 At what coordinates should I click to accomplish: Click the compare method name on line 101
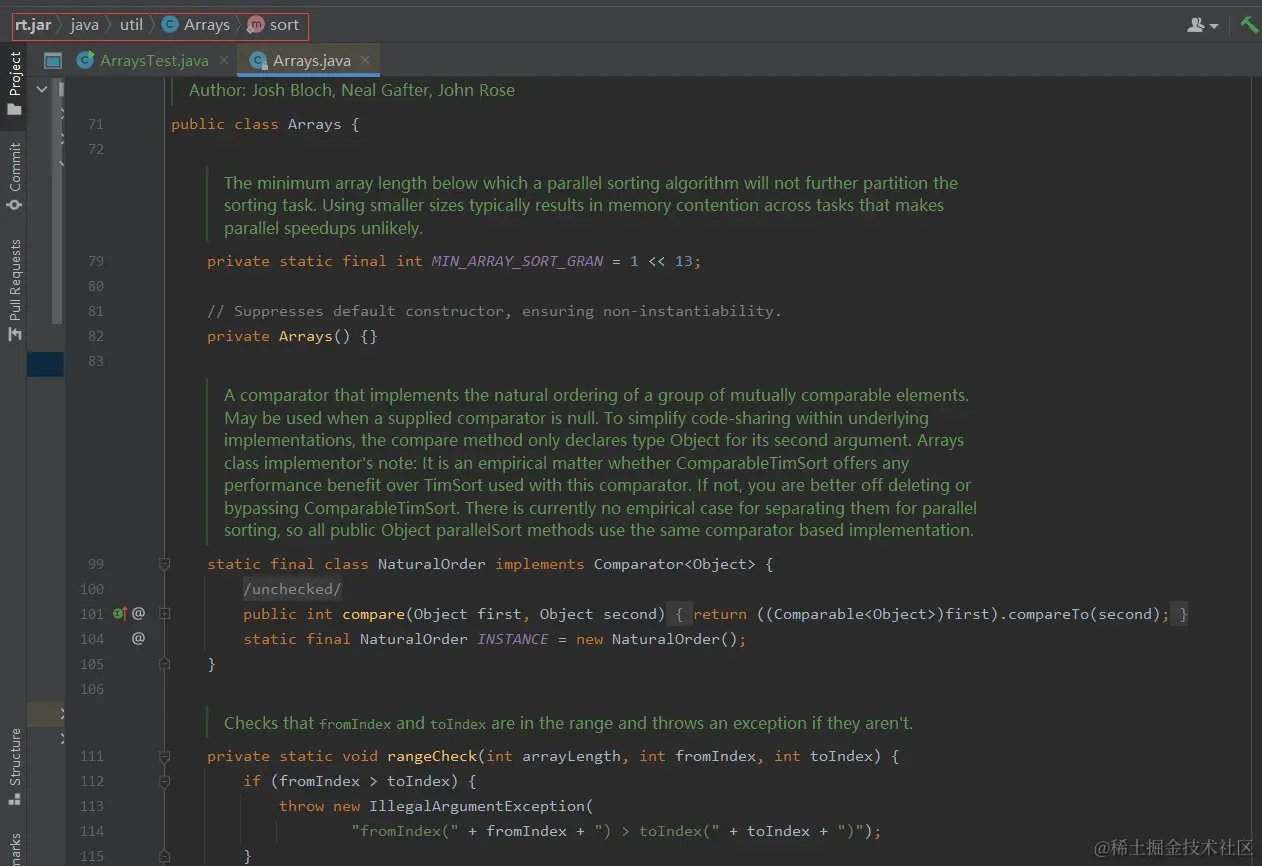[x=373, y=614]
